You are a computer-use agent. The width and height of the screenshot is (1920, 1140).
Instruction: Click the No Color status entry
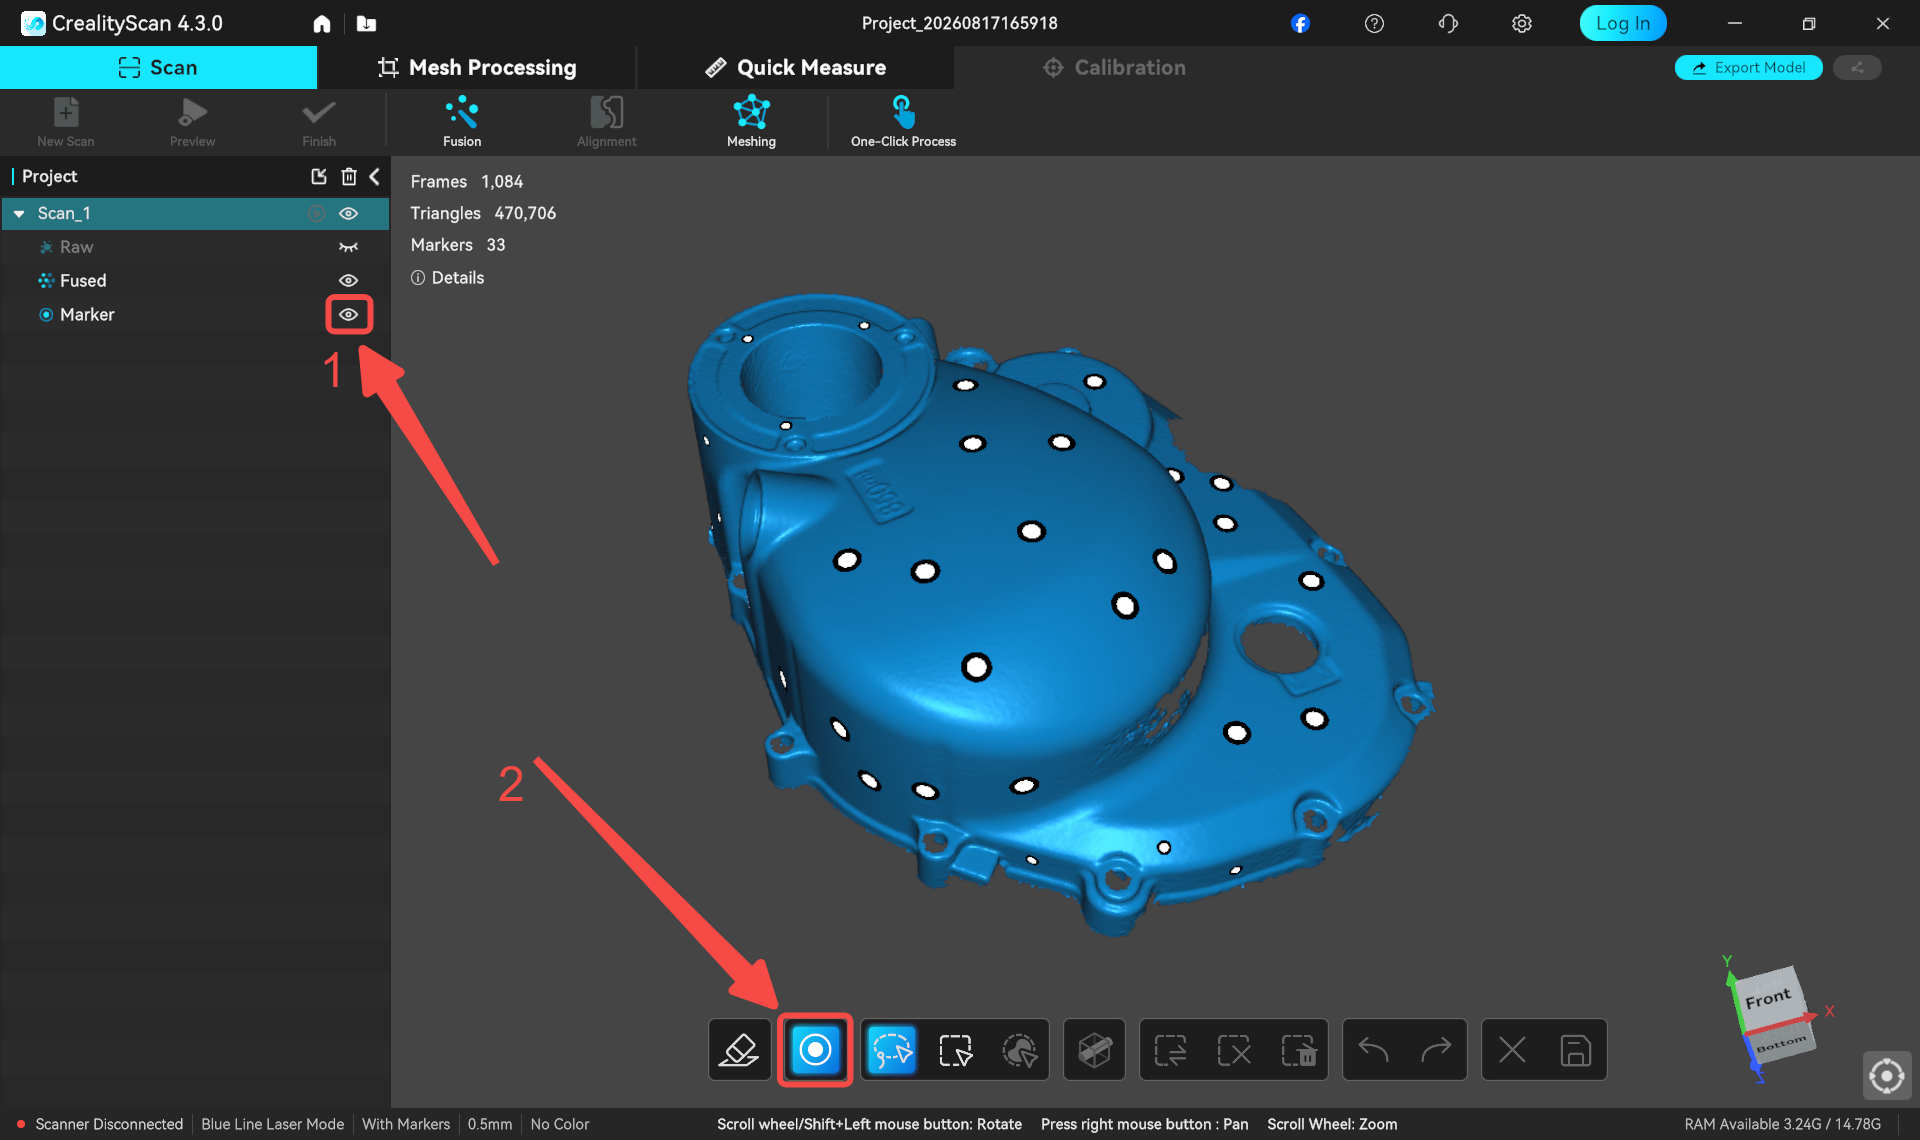click(560, 1124)
